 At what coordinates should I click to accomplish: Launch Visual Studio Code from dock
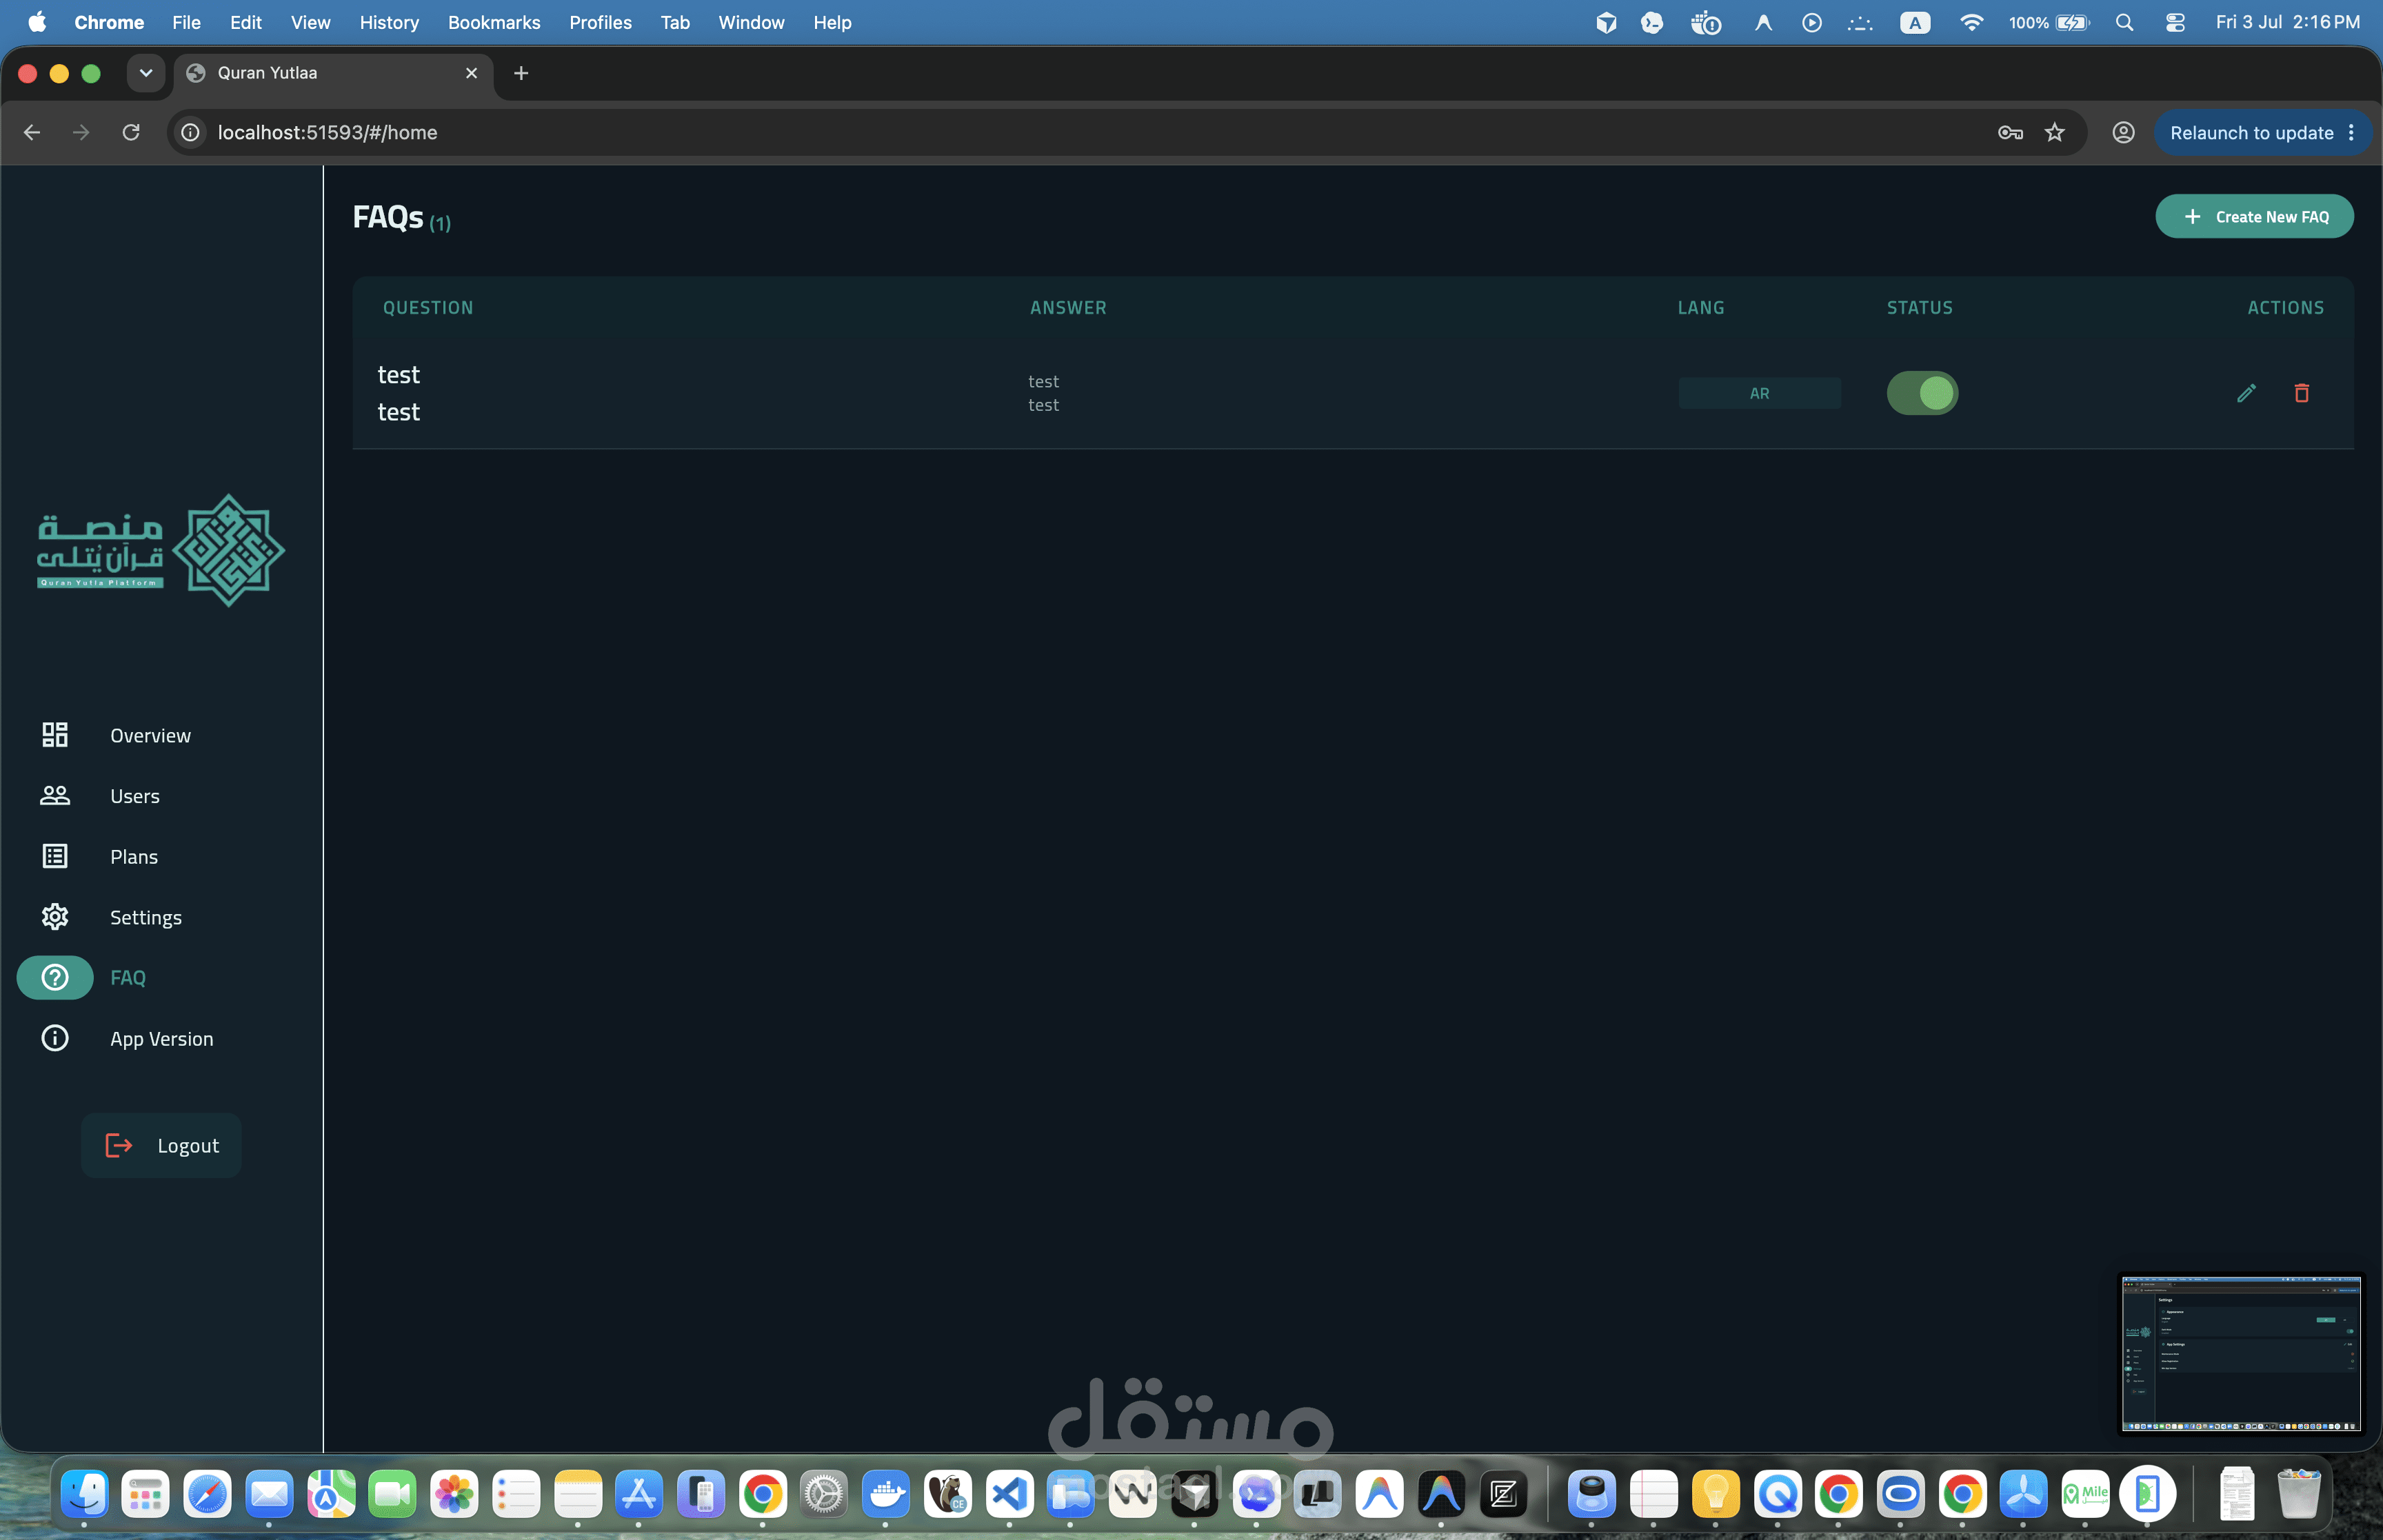[1010, 1494]
